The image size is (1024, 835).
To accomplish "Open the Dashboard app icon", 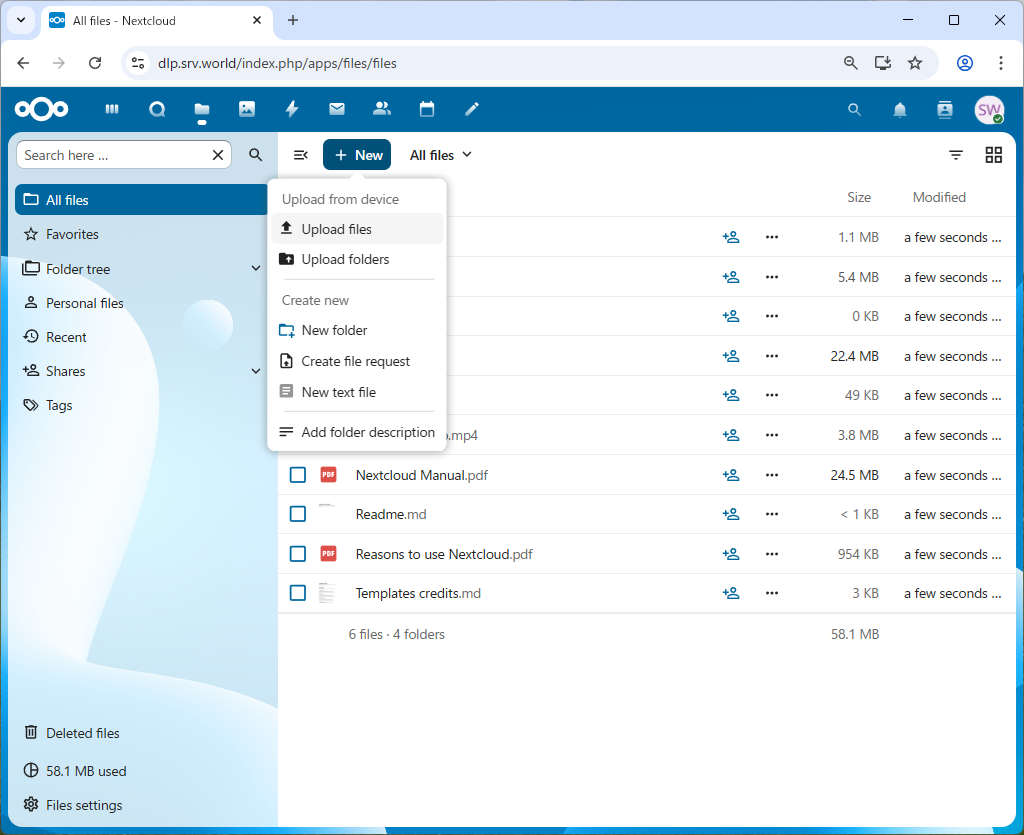I will coord(112,109).
